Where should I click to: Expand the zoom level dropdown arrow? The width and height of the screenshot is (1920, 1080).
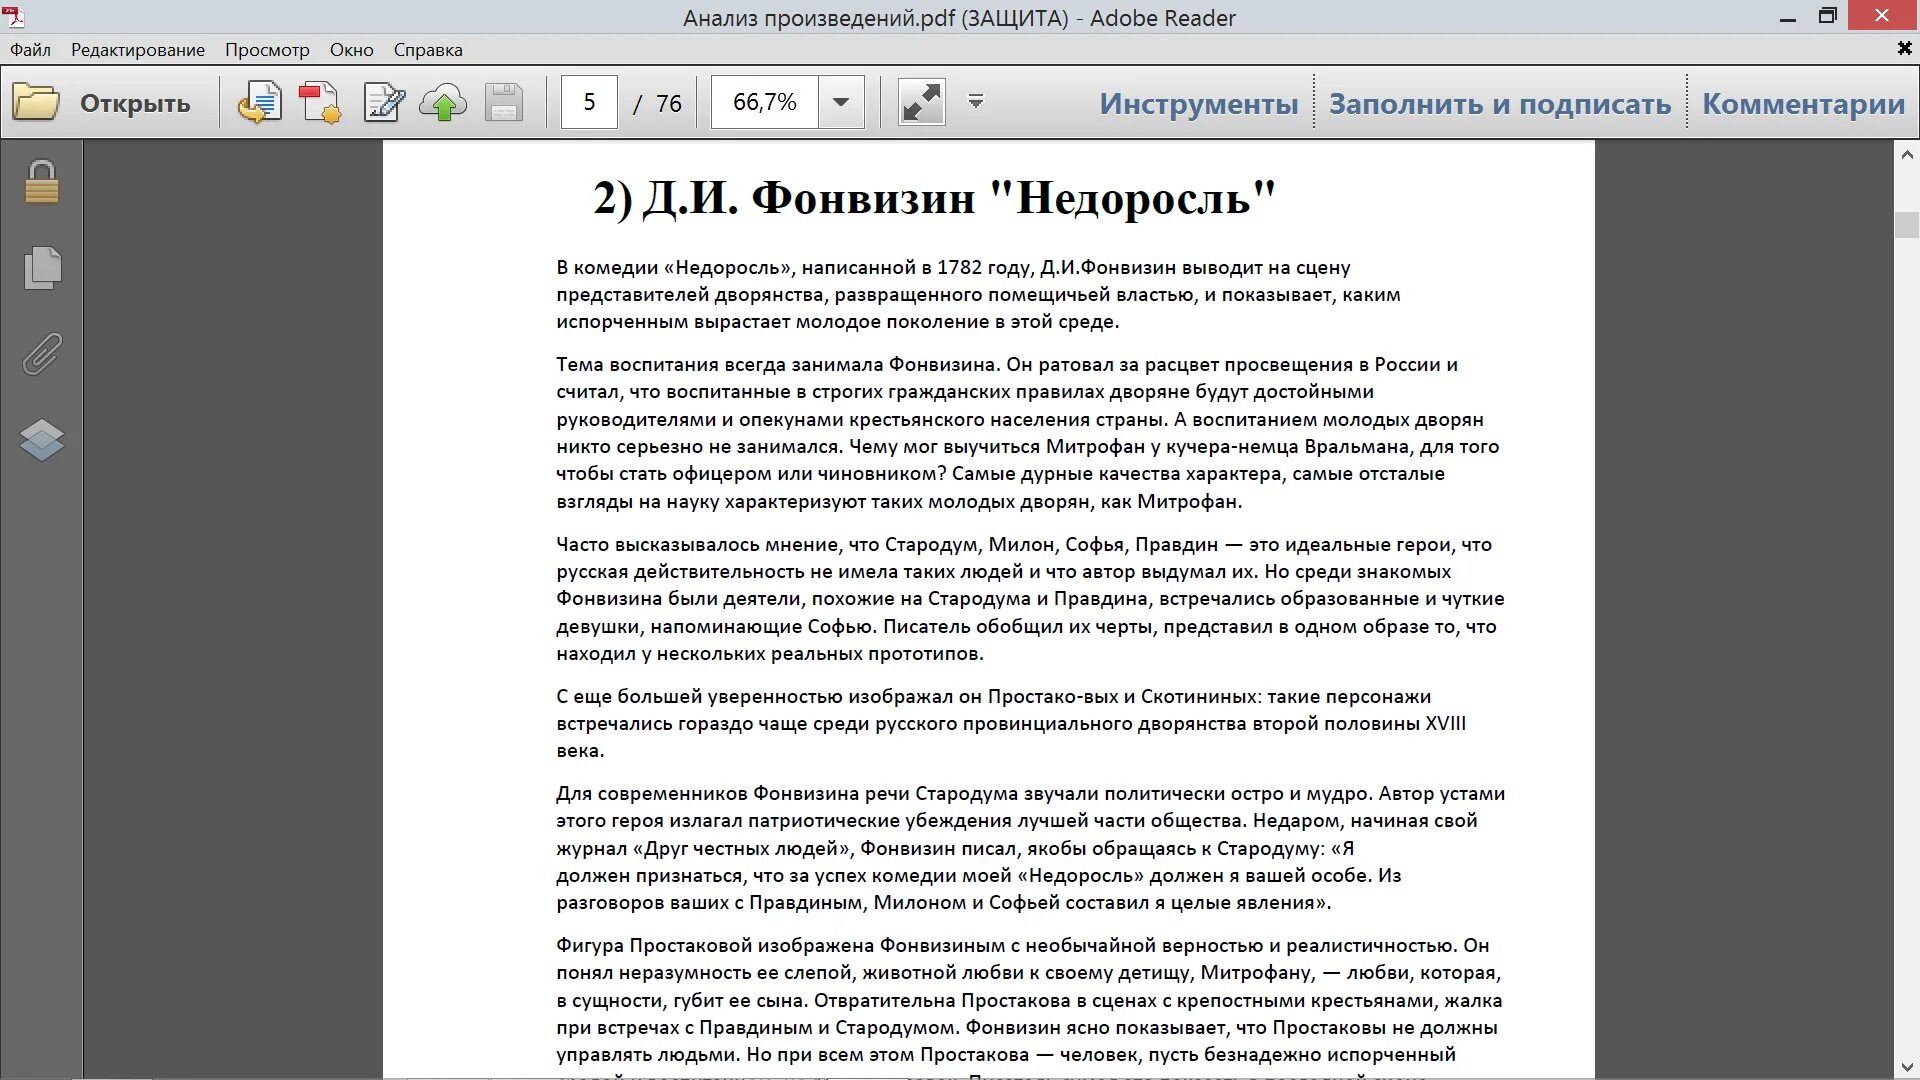841,102
